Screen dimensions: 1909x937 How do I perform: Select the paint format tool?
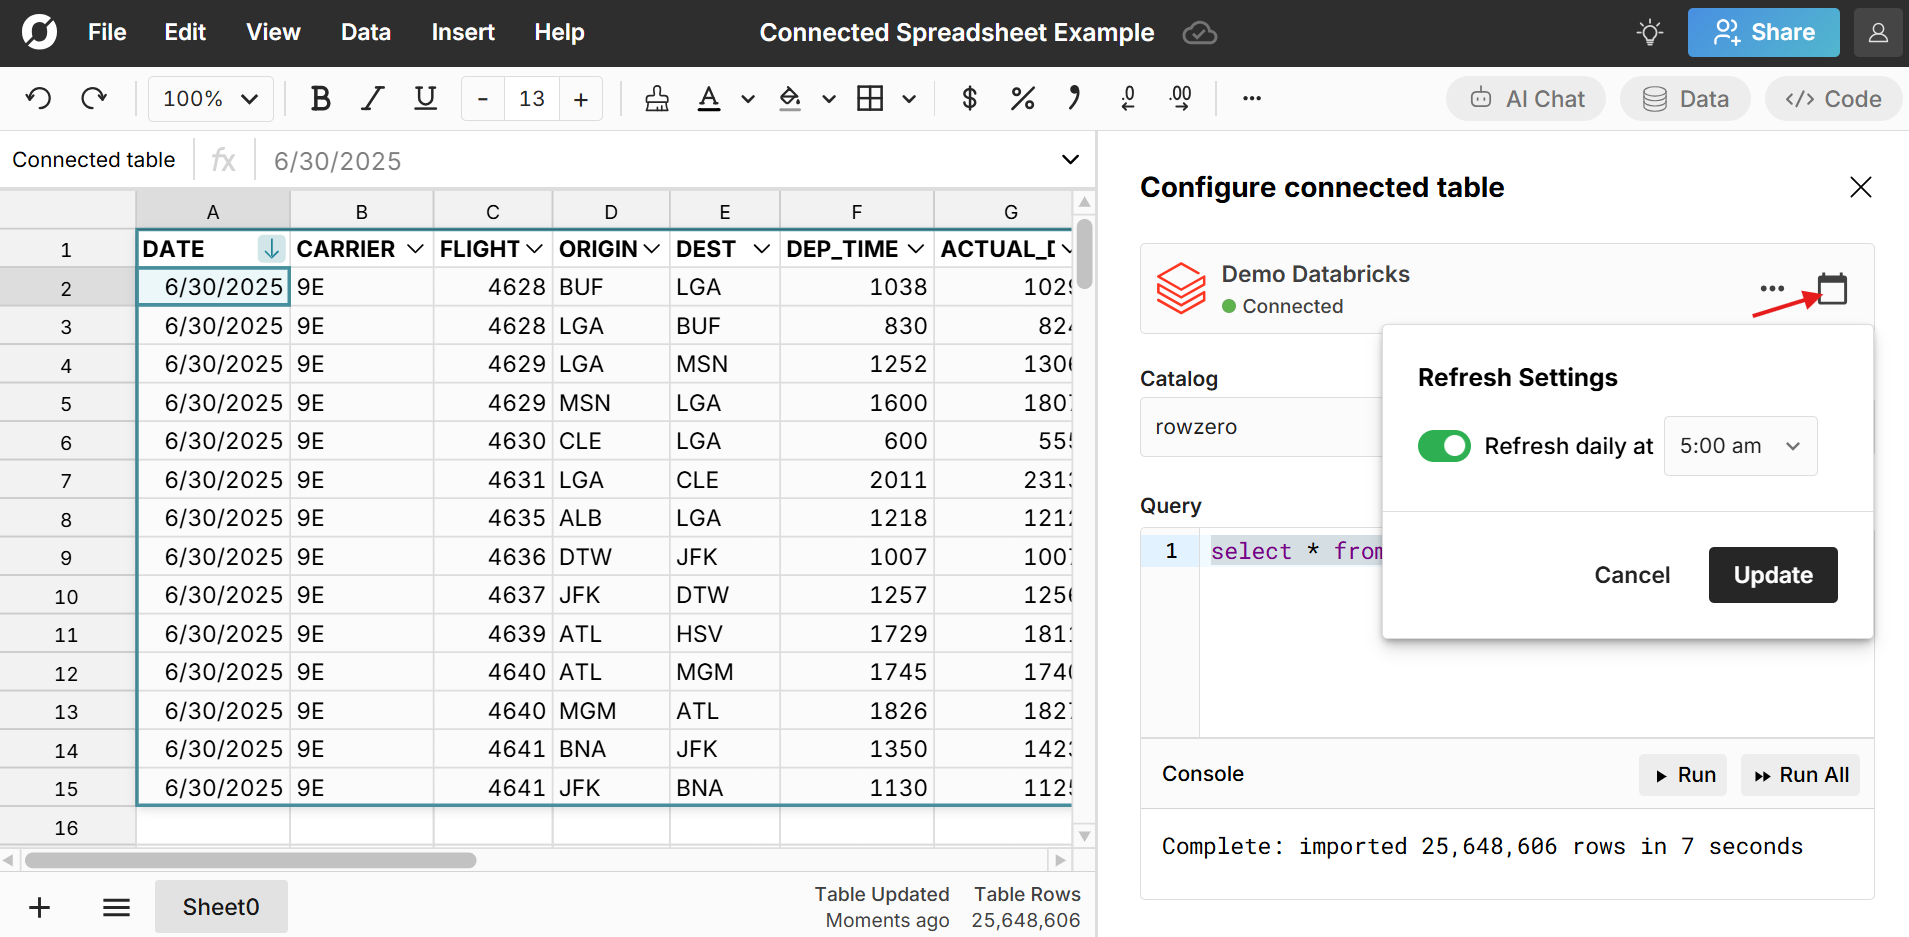pyautogui.click(x=655, y=98)
